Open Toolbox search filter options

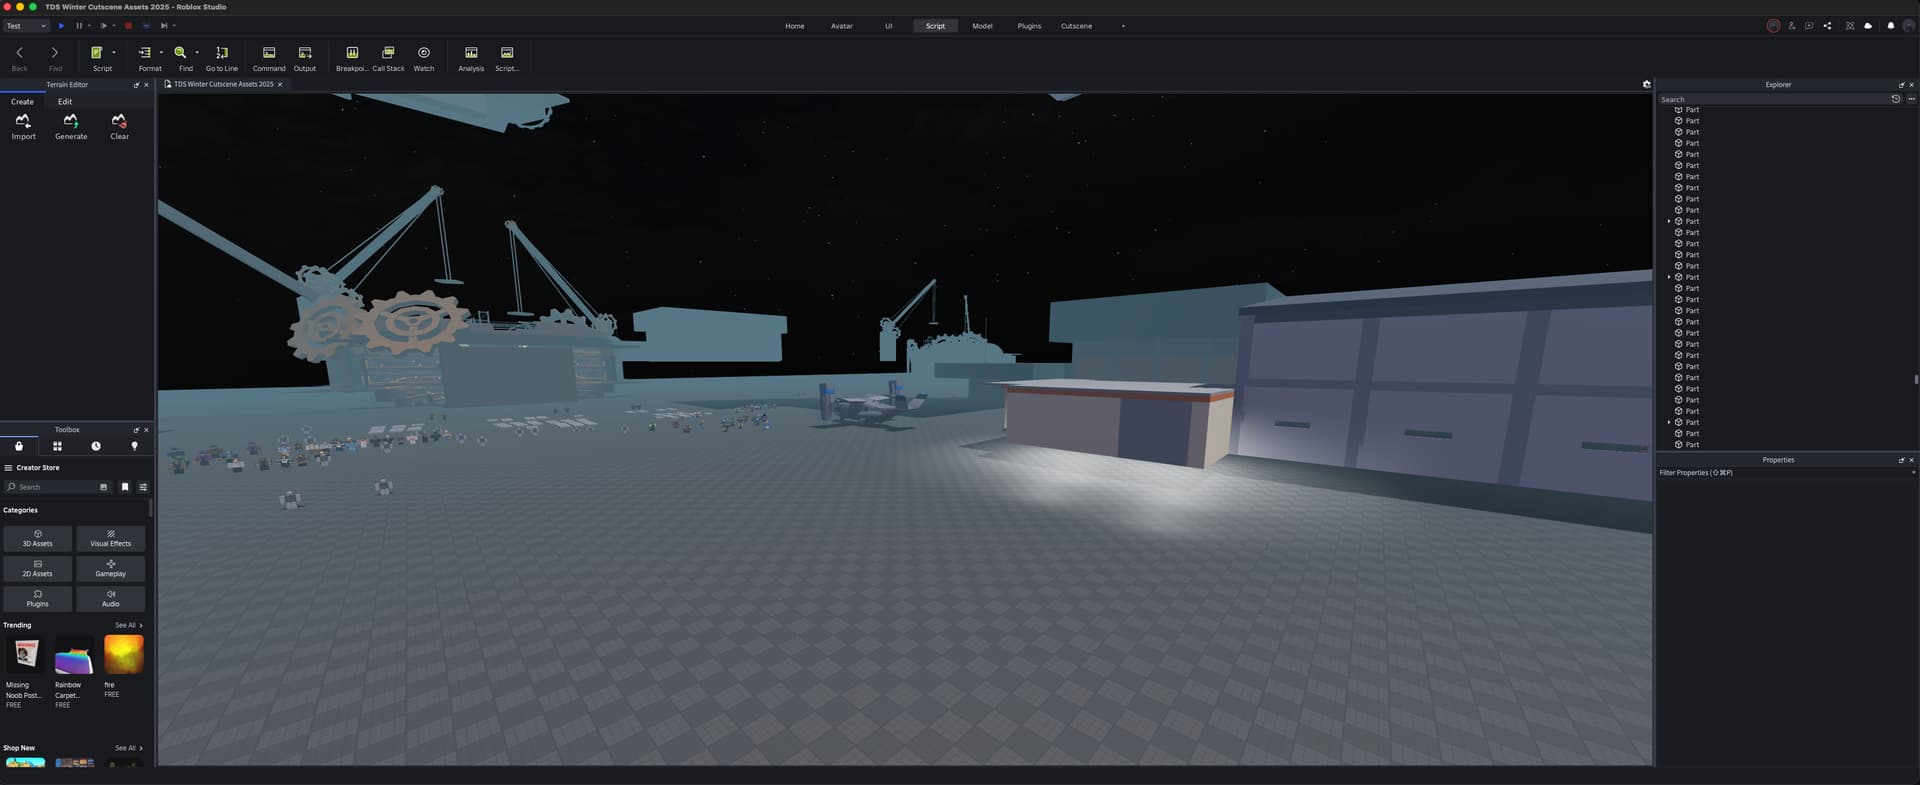143,487
